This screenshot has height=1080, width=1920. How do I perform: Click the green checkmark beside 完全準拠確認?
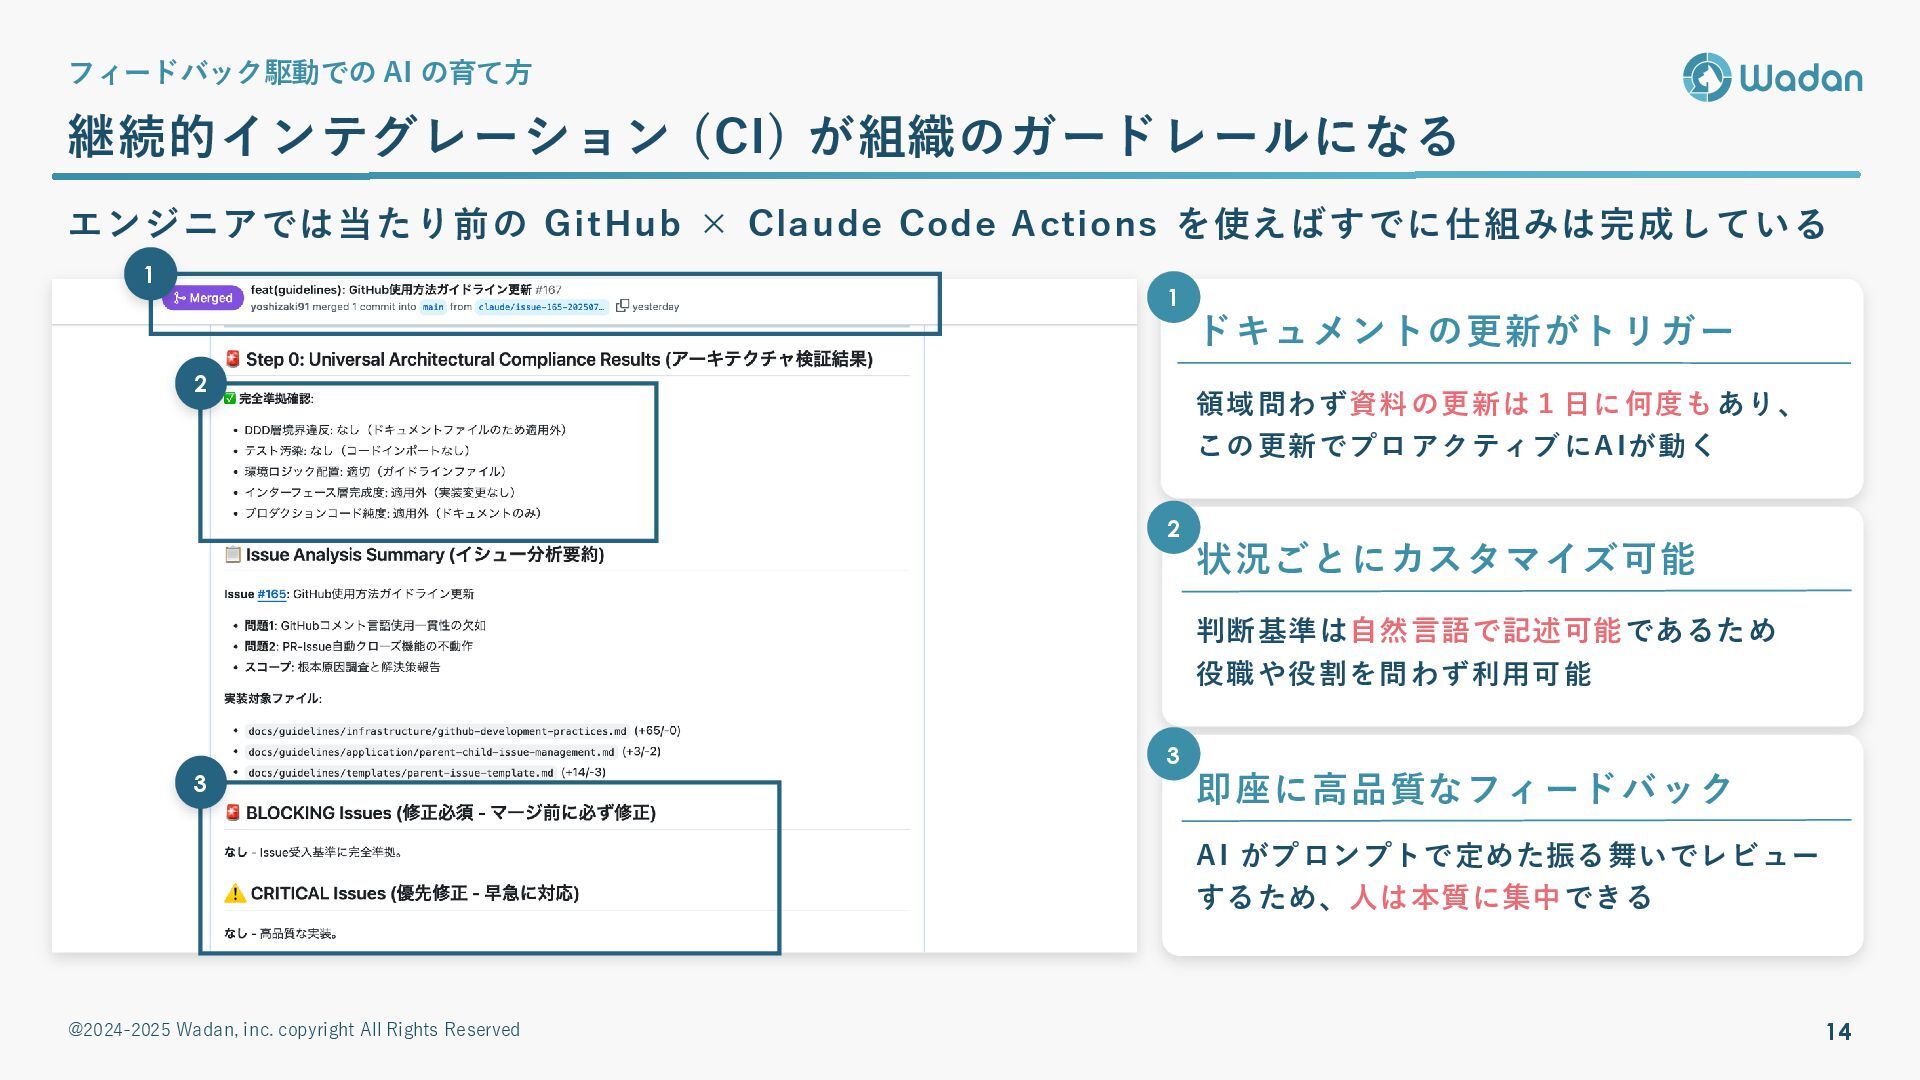(230, 398)
